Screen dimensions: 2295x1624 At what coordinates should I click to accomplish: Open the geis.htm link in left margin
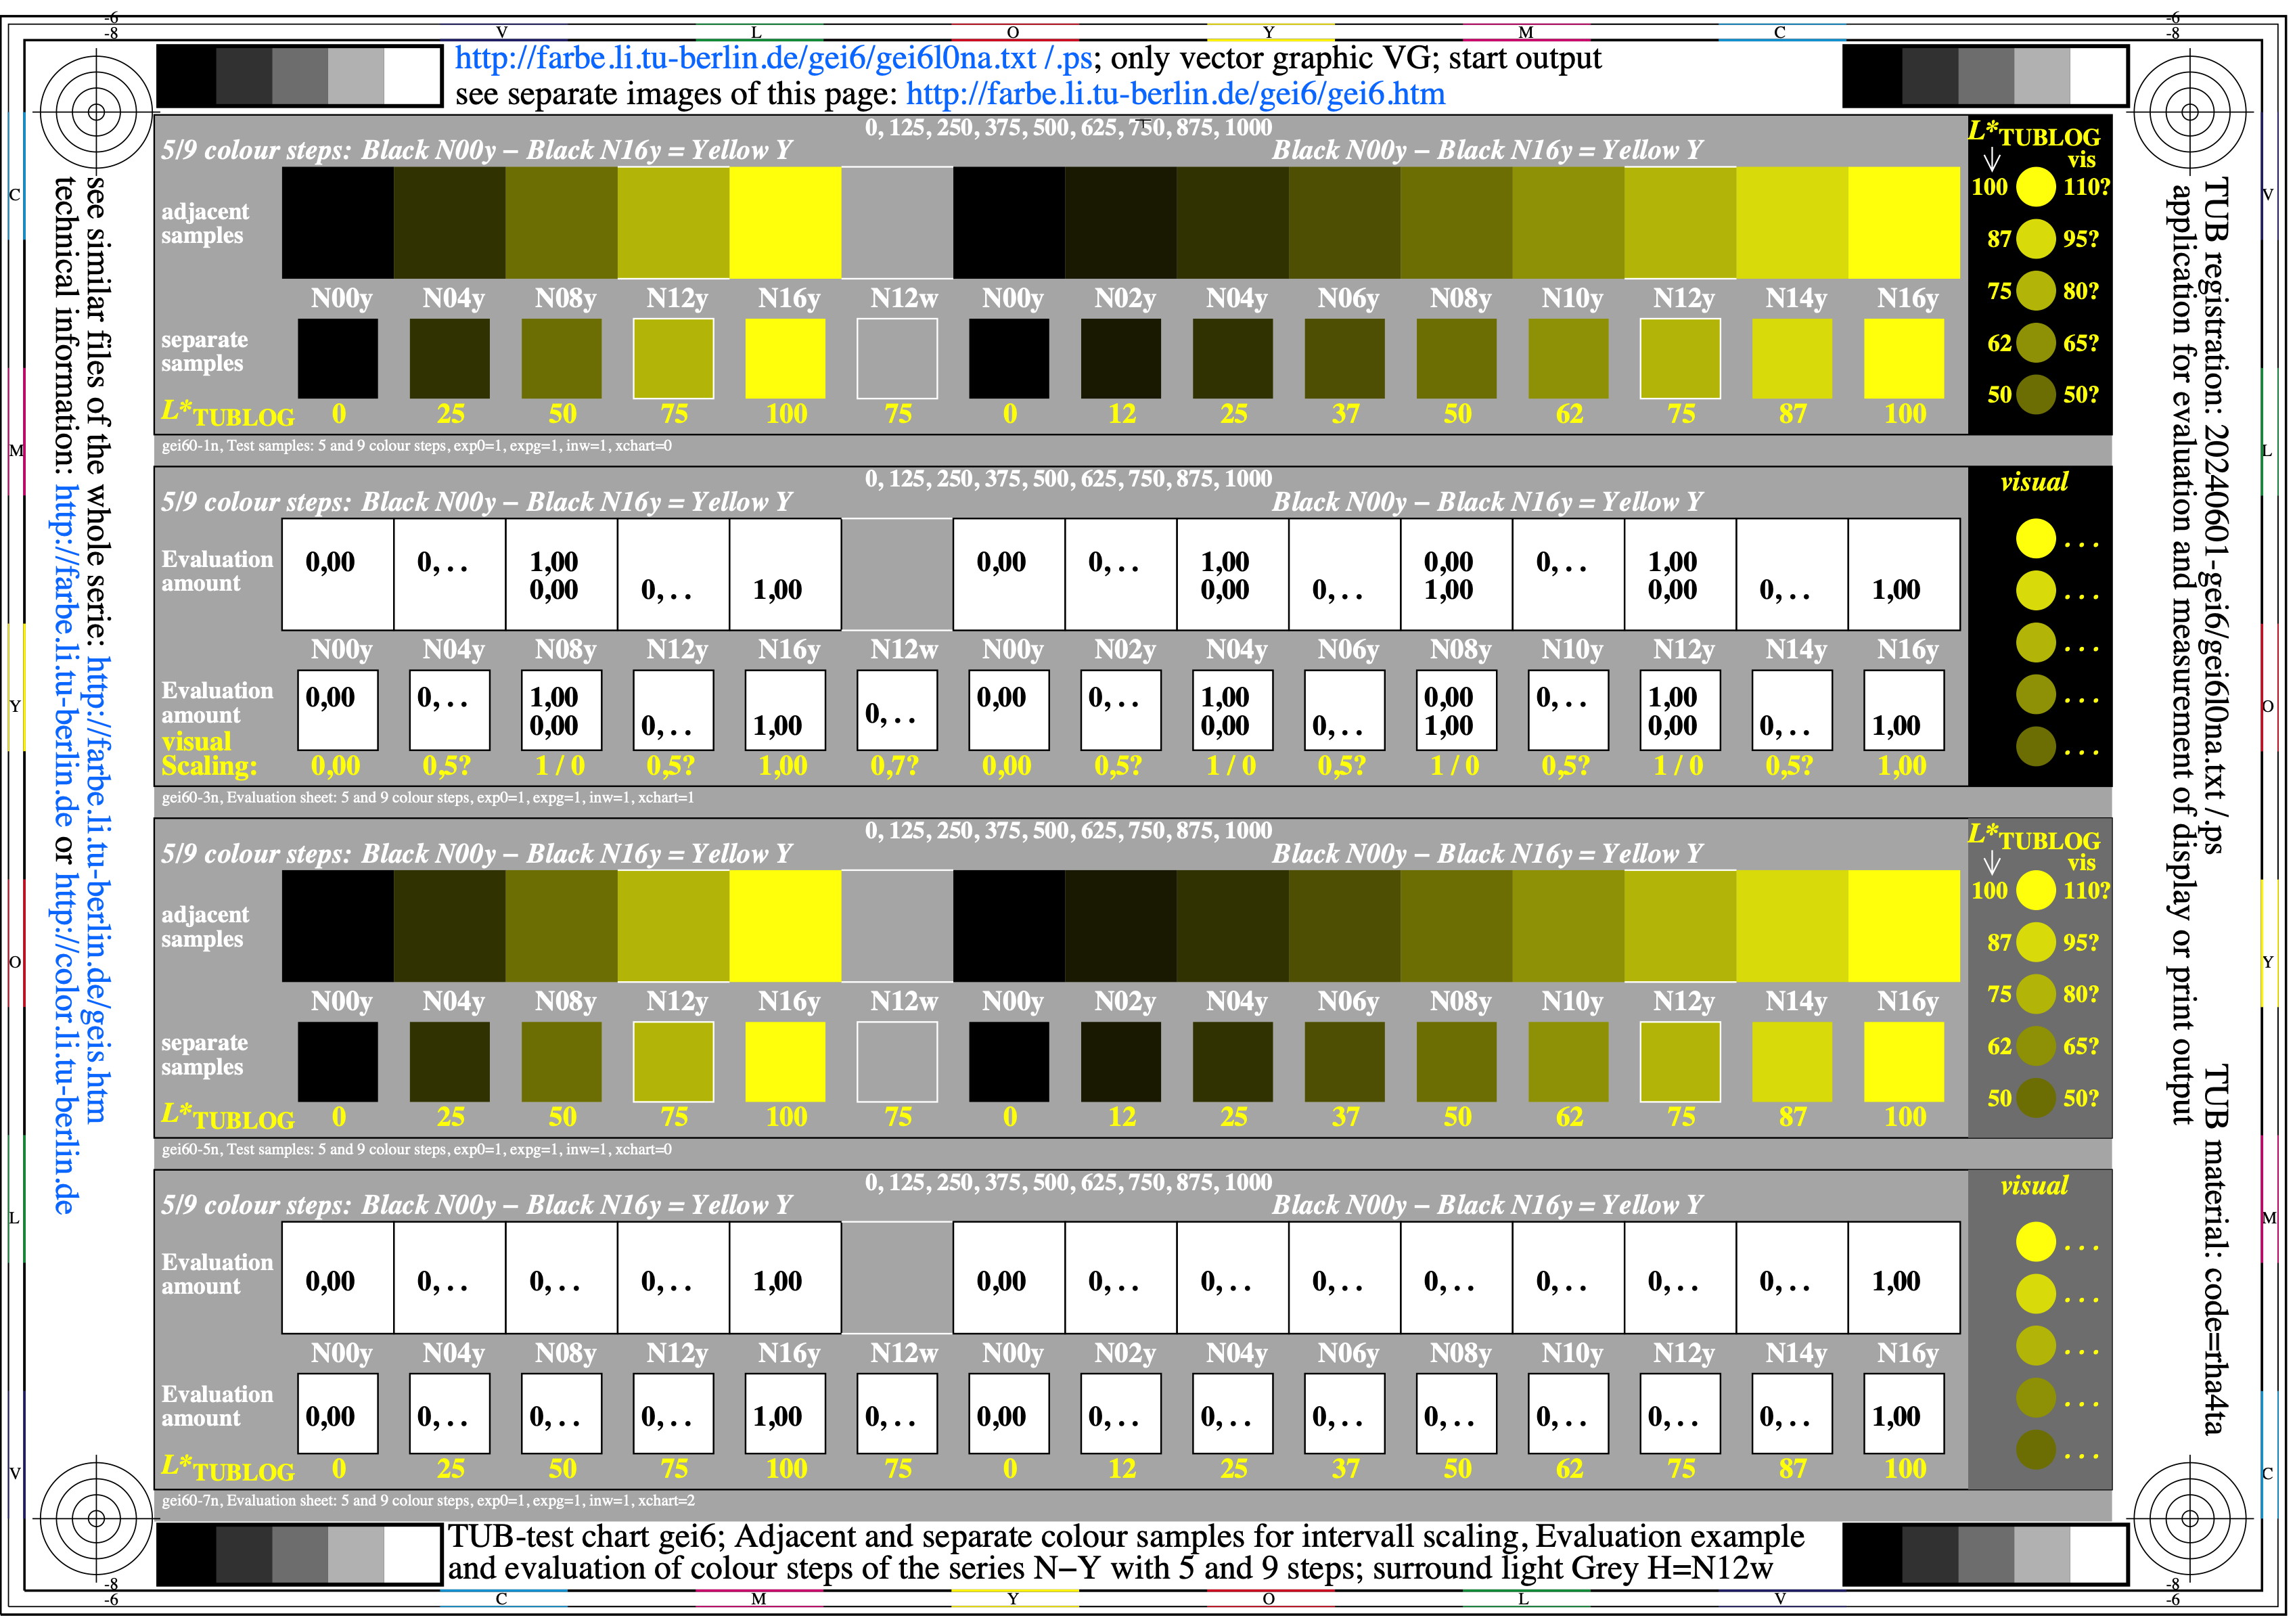point(97,889)
